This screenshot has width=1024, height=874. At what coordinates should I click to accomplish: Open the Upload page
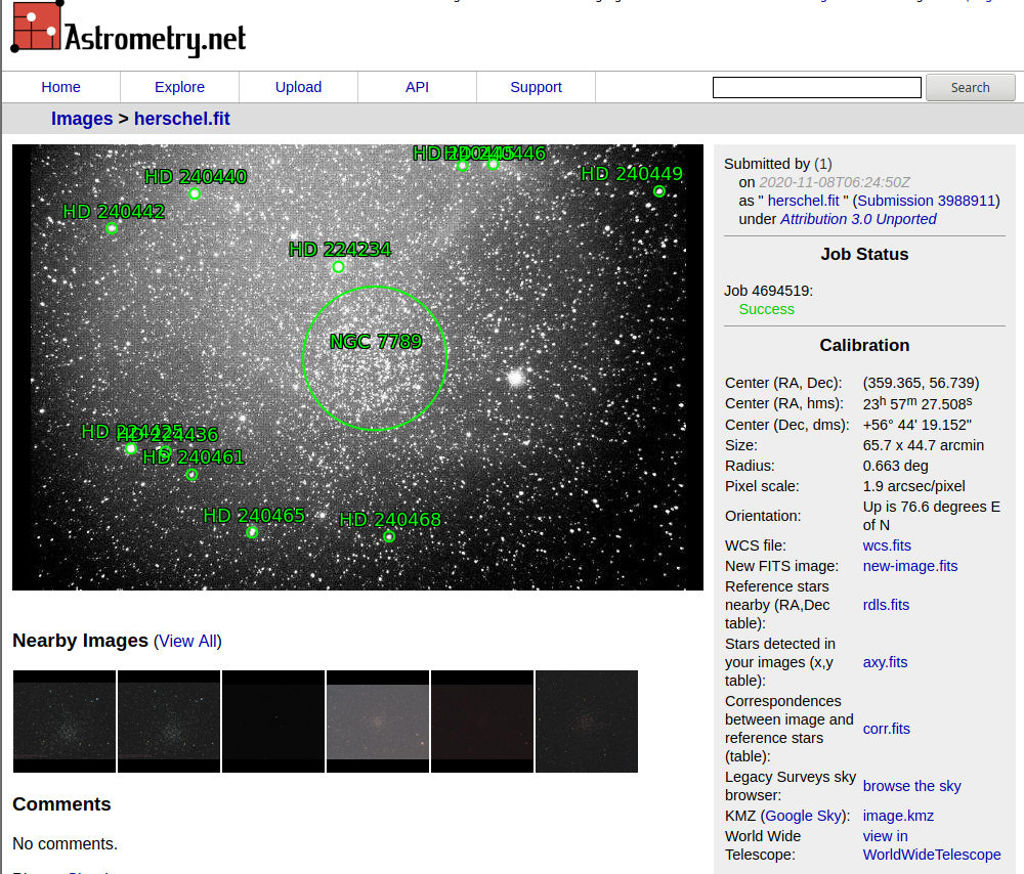pos(298,87)
